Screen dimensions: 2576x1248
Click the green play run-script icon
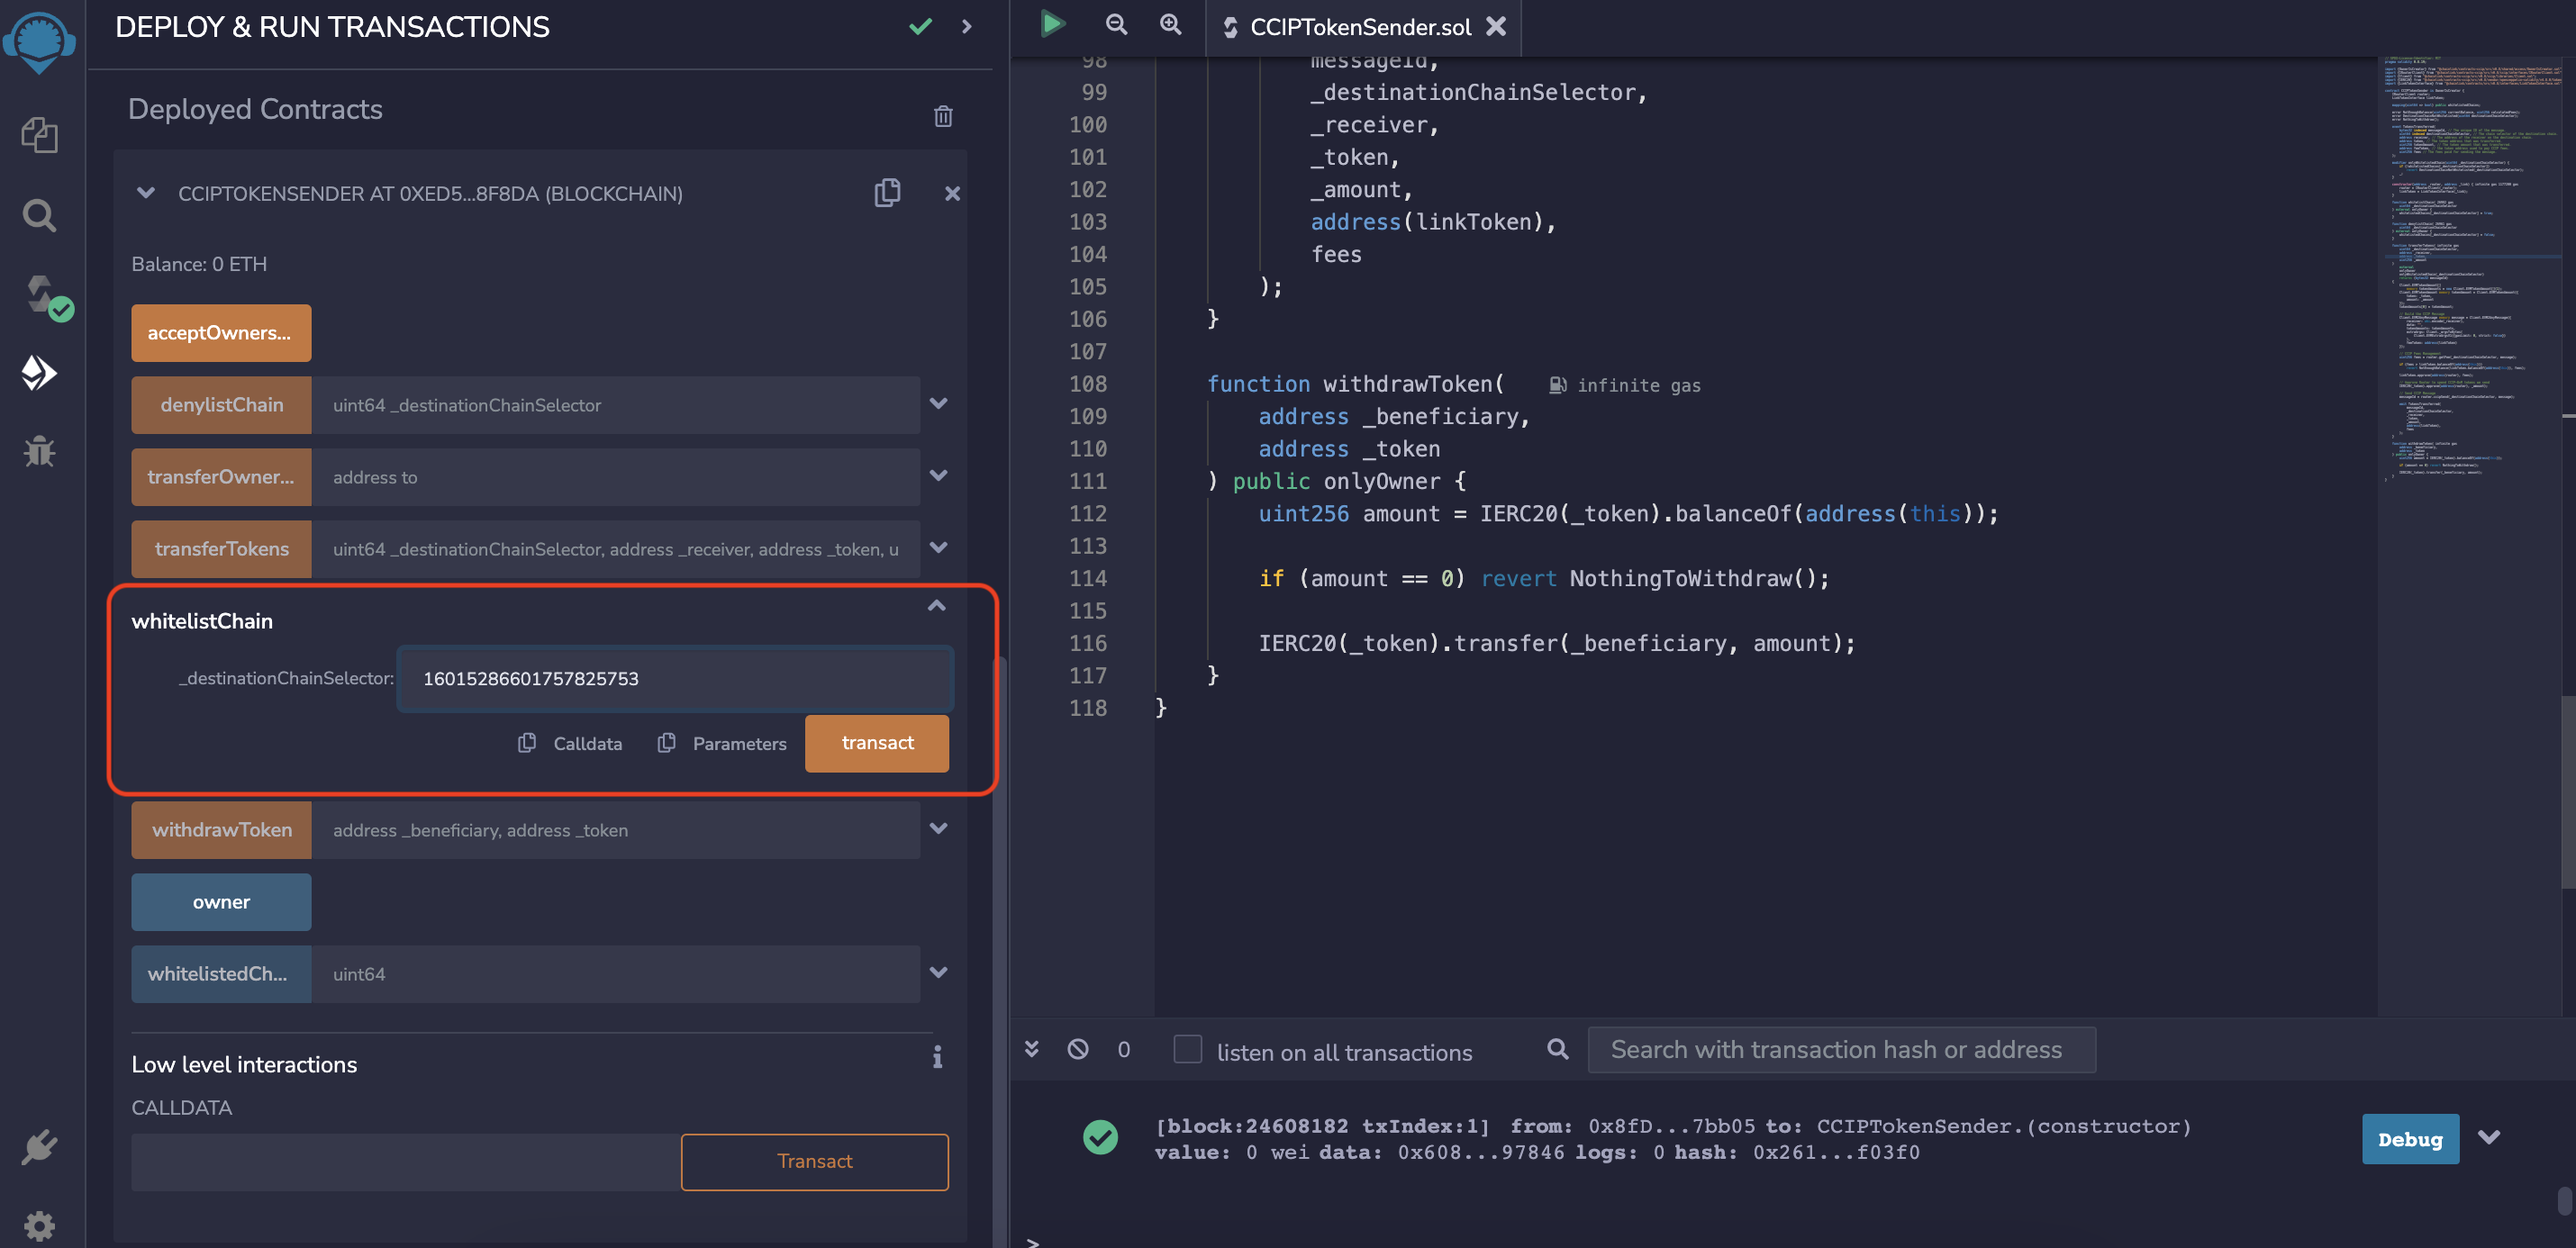coord(1051,25)
